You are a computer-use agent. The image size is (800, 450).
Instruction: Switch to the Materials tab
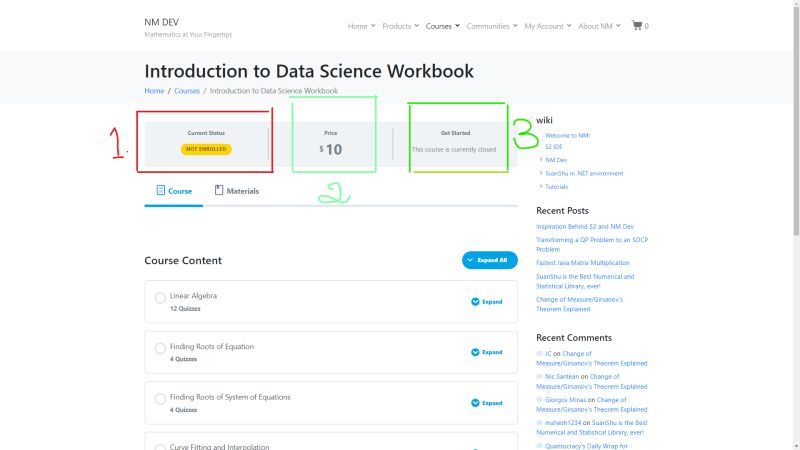237,191
